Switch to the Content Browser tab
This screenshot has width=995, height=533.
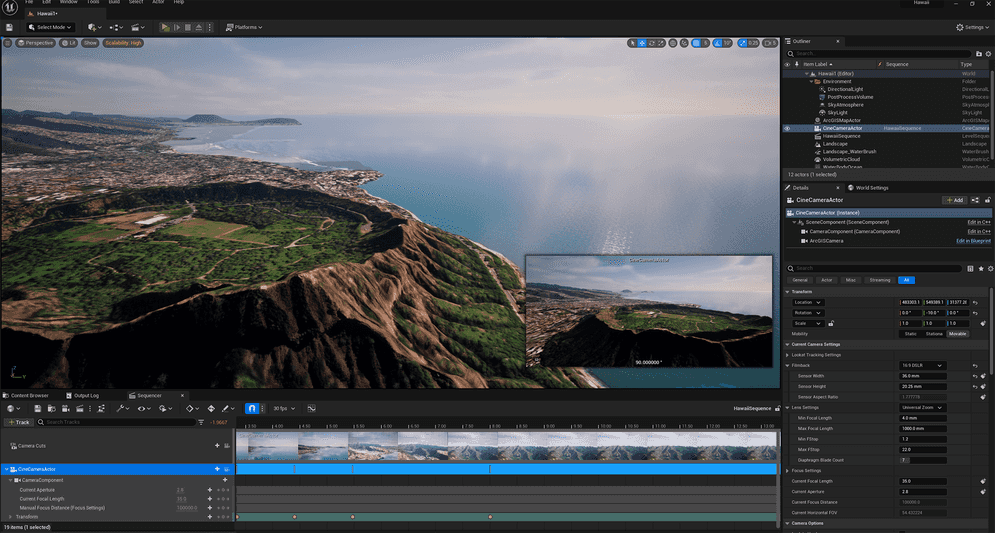pyautogui.click(x=27, y=395)
